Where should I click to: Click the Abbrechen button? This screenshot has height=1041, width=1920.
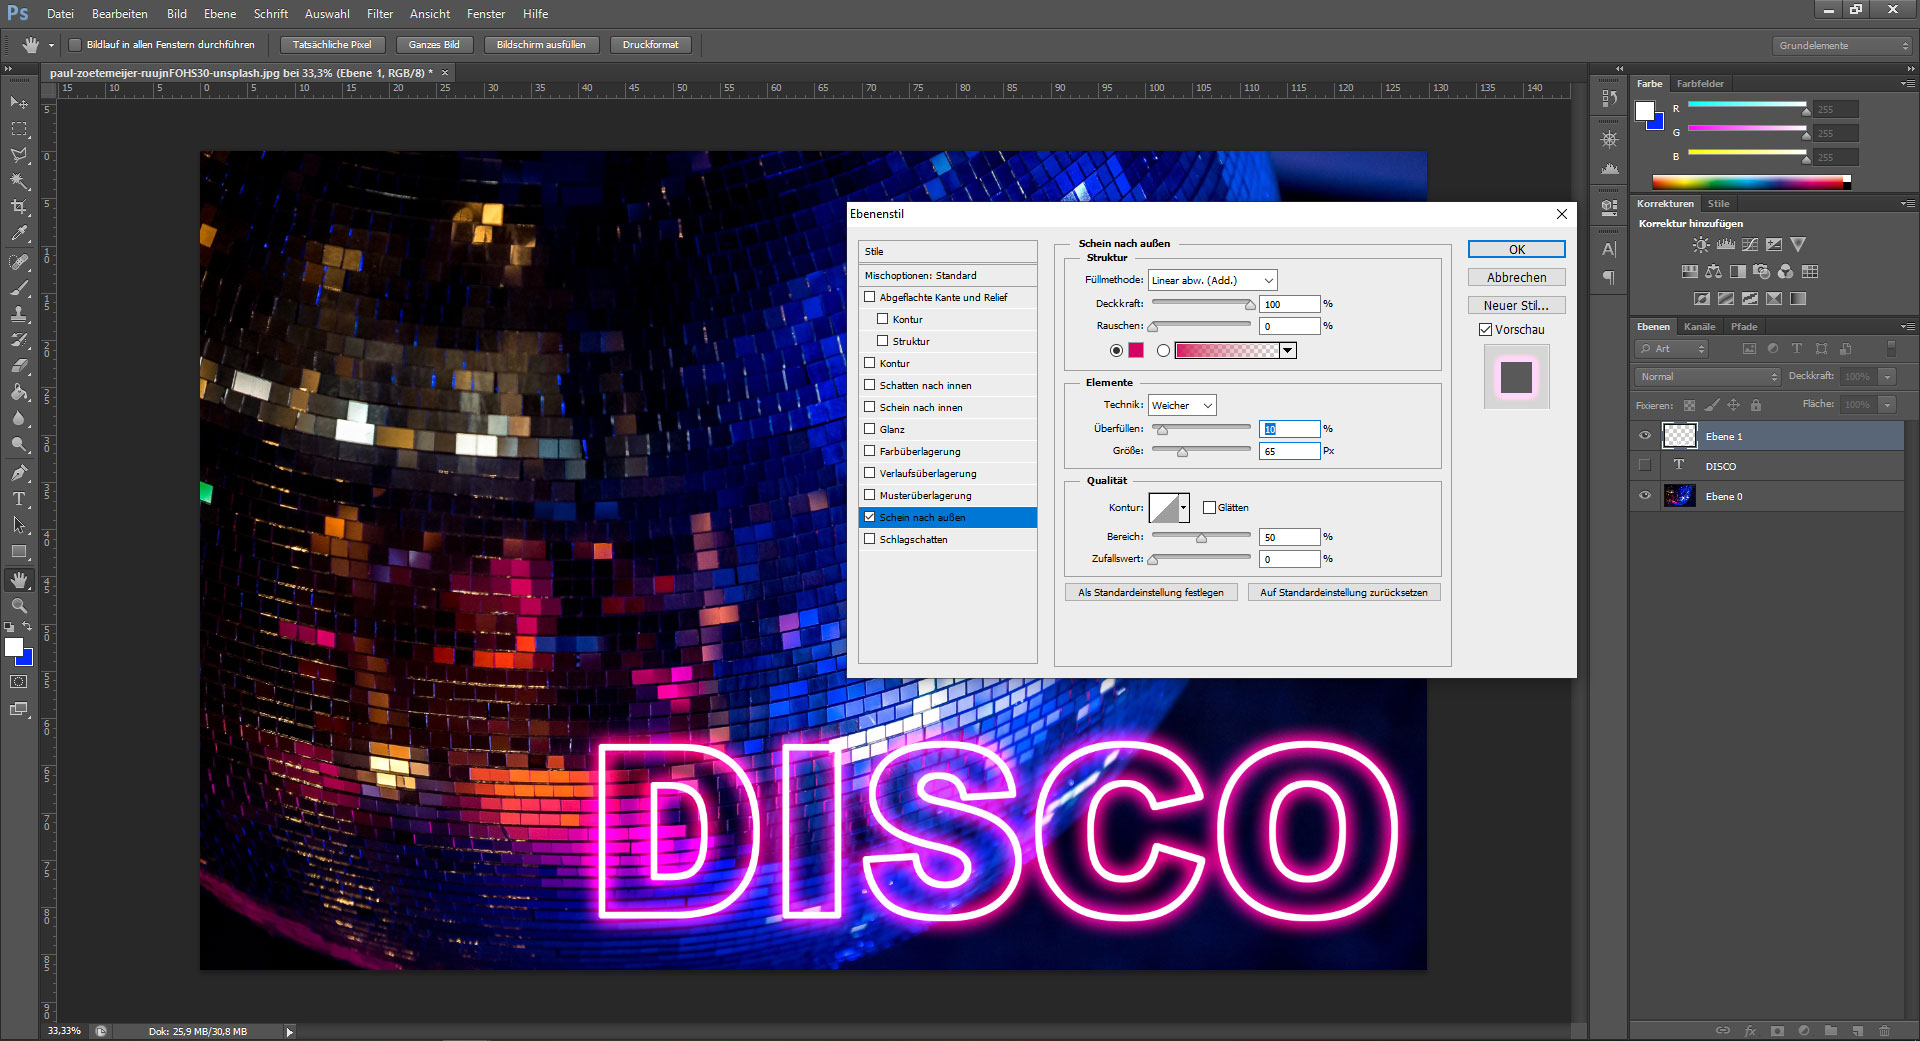coord(1516,278)
